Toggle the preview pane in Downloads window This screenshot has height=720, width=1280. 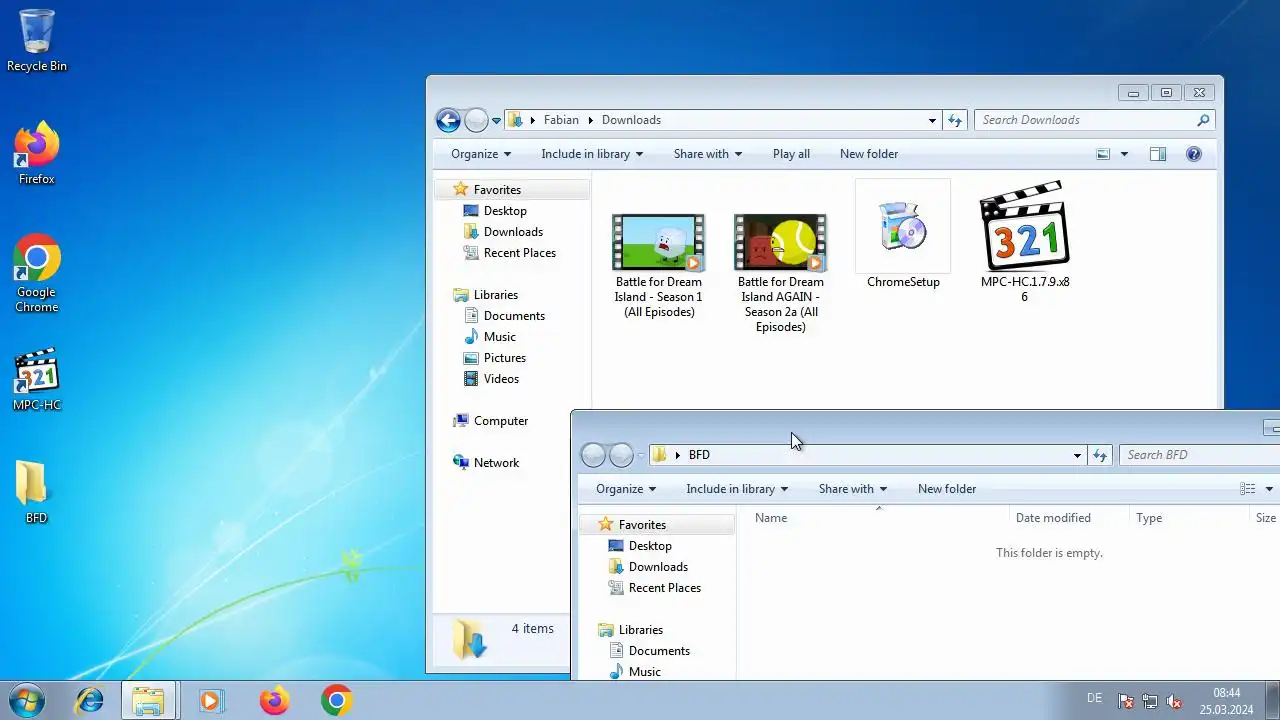[x=1158, y=154]
